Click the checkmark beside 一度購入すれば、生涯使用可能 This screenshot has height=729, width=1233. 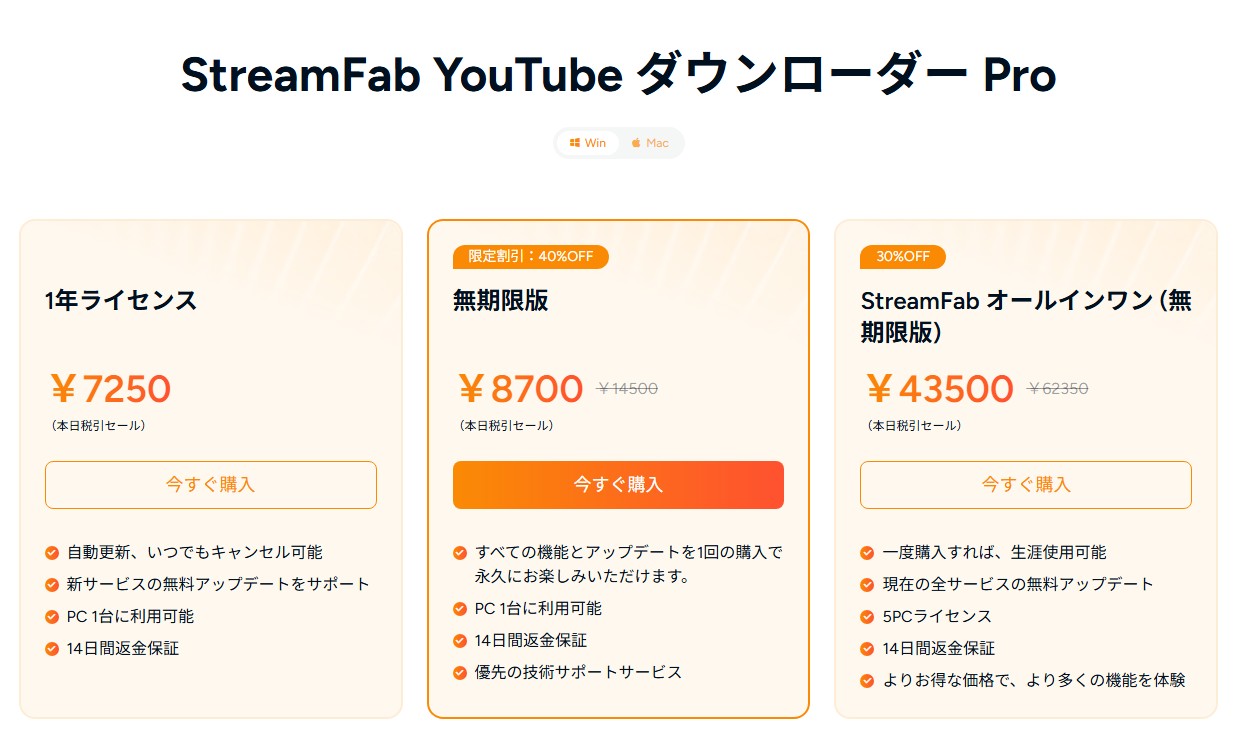pos(866,551)
